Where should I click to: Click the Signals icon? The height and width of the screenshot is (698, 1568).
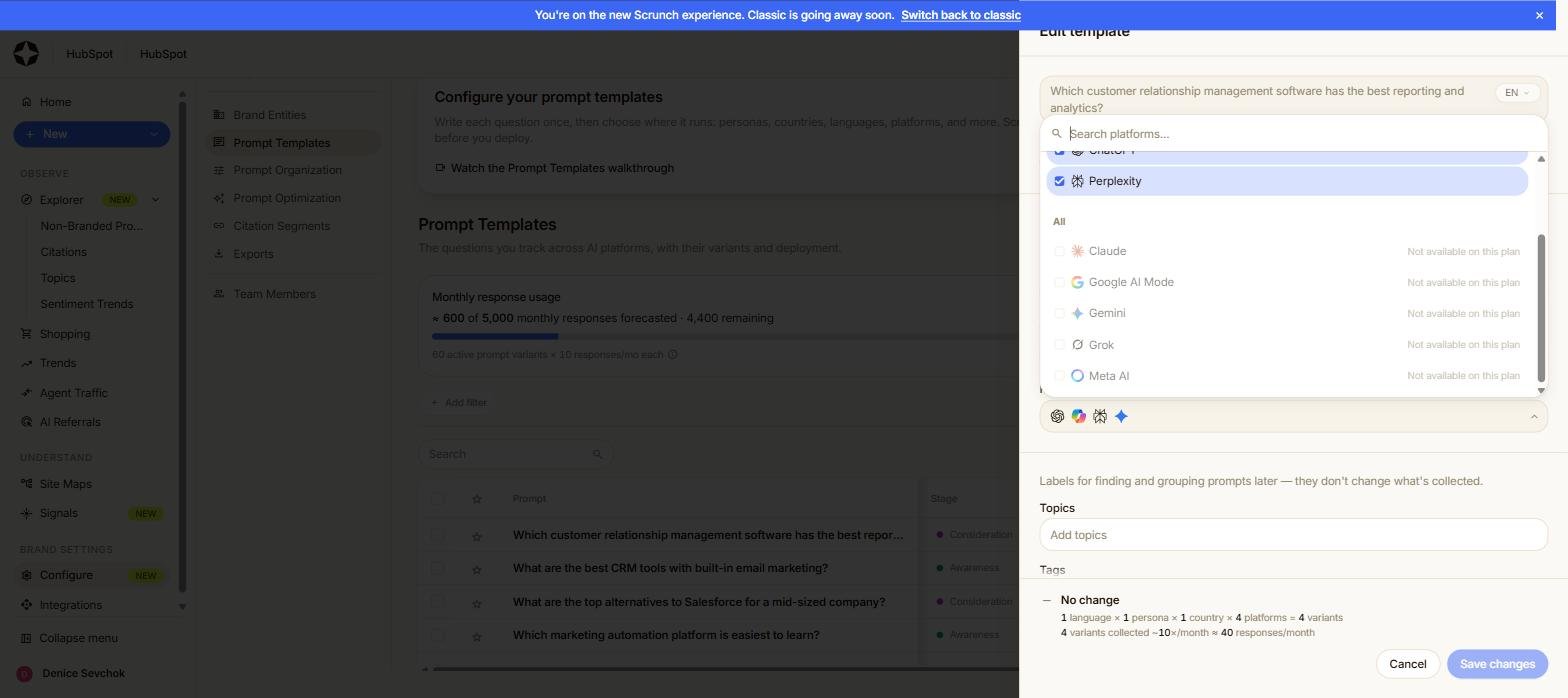(x=26, y=513)
